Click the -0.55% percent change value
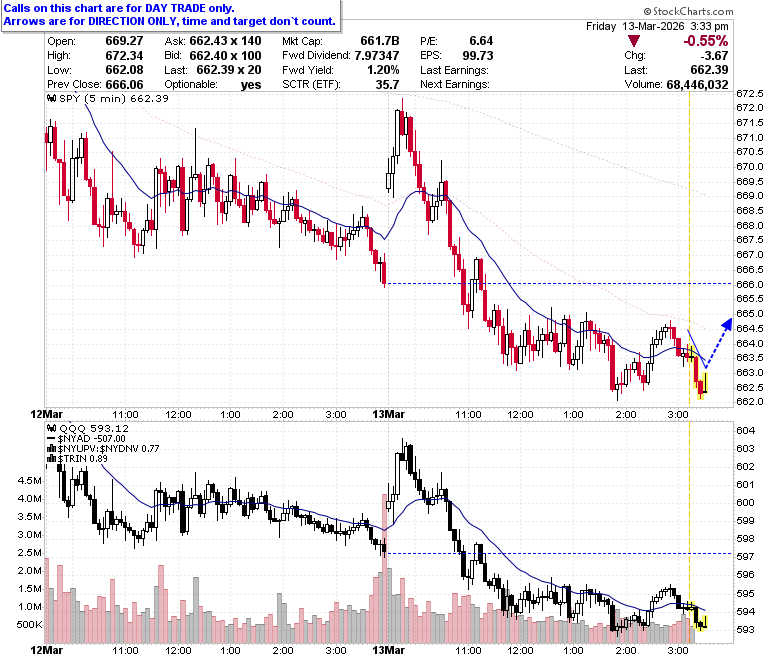Viewport: 780px width, 659px height. pos(705,41)
